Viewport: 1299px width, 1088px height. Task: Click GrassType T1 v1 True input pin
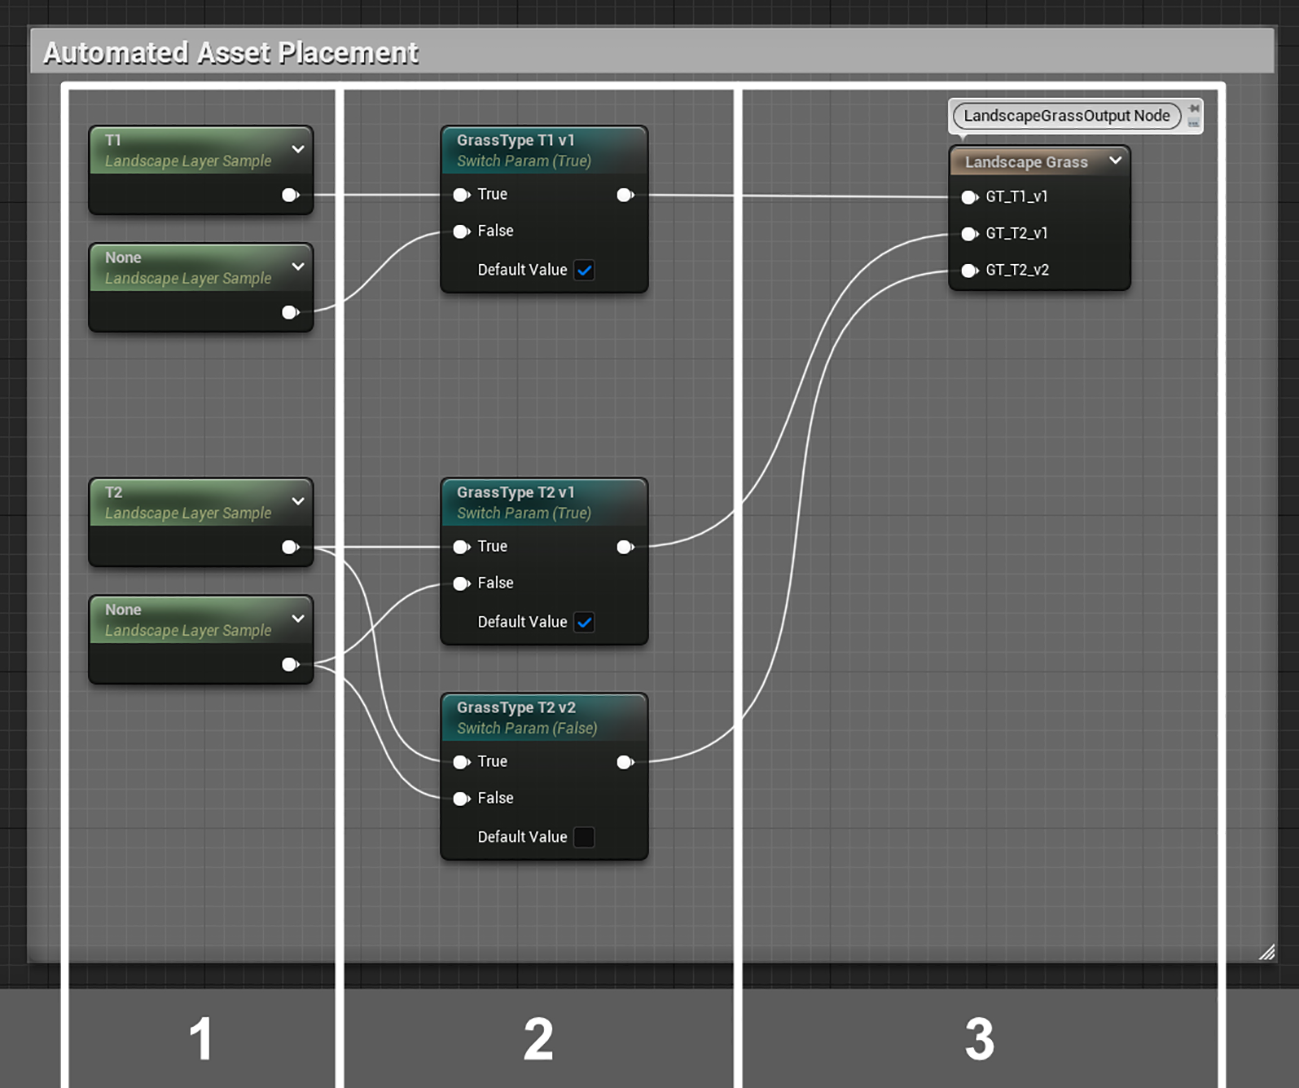(x=461, y=195)
